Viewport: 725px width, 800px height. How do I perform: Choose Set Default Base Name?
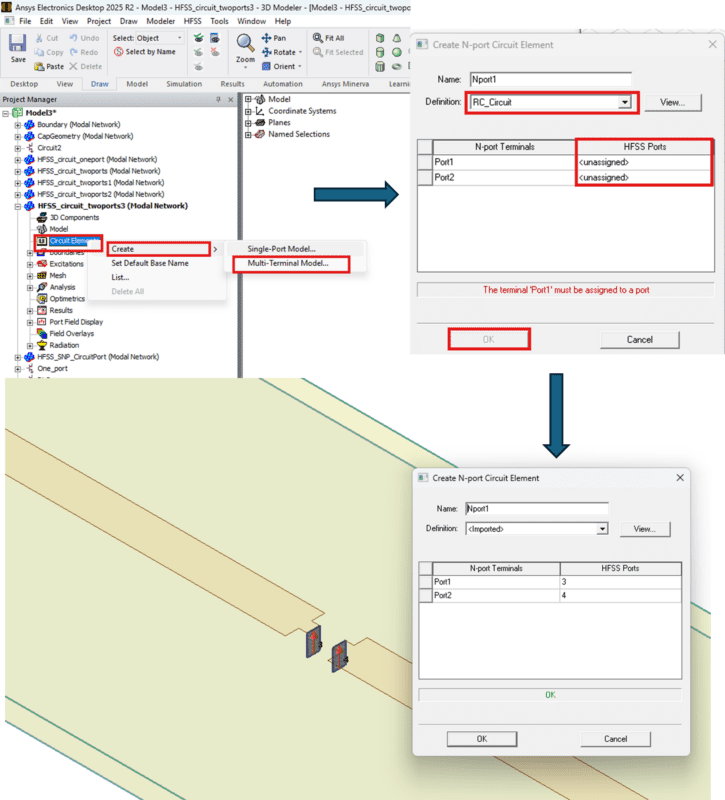(150, 263)
